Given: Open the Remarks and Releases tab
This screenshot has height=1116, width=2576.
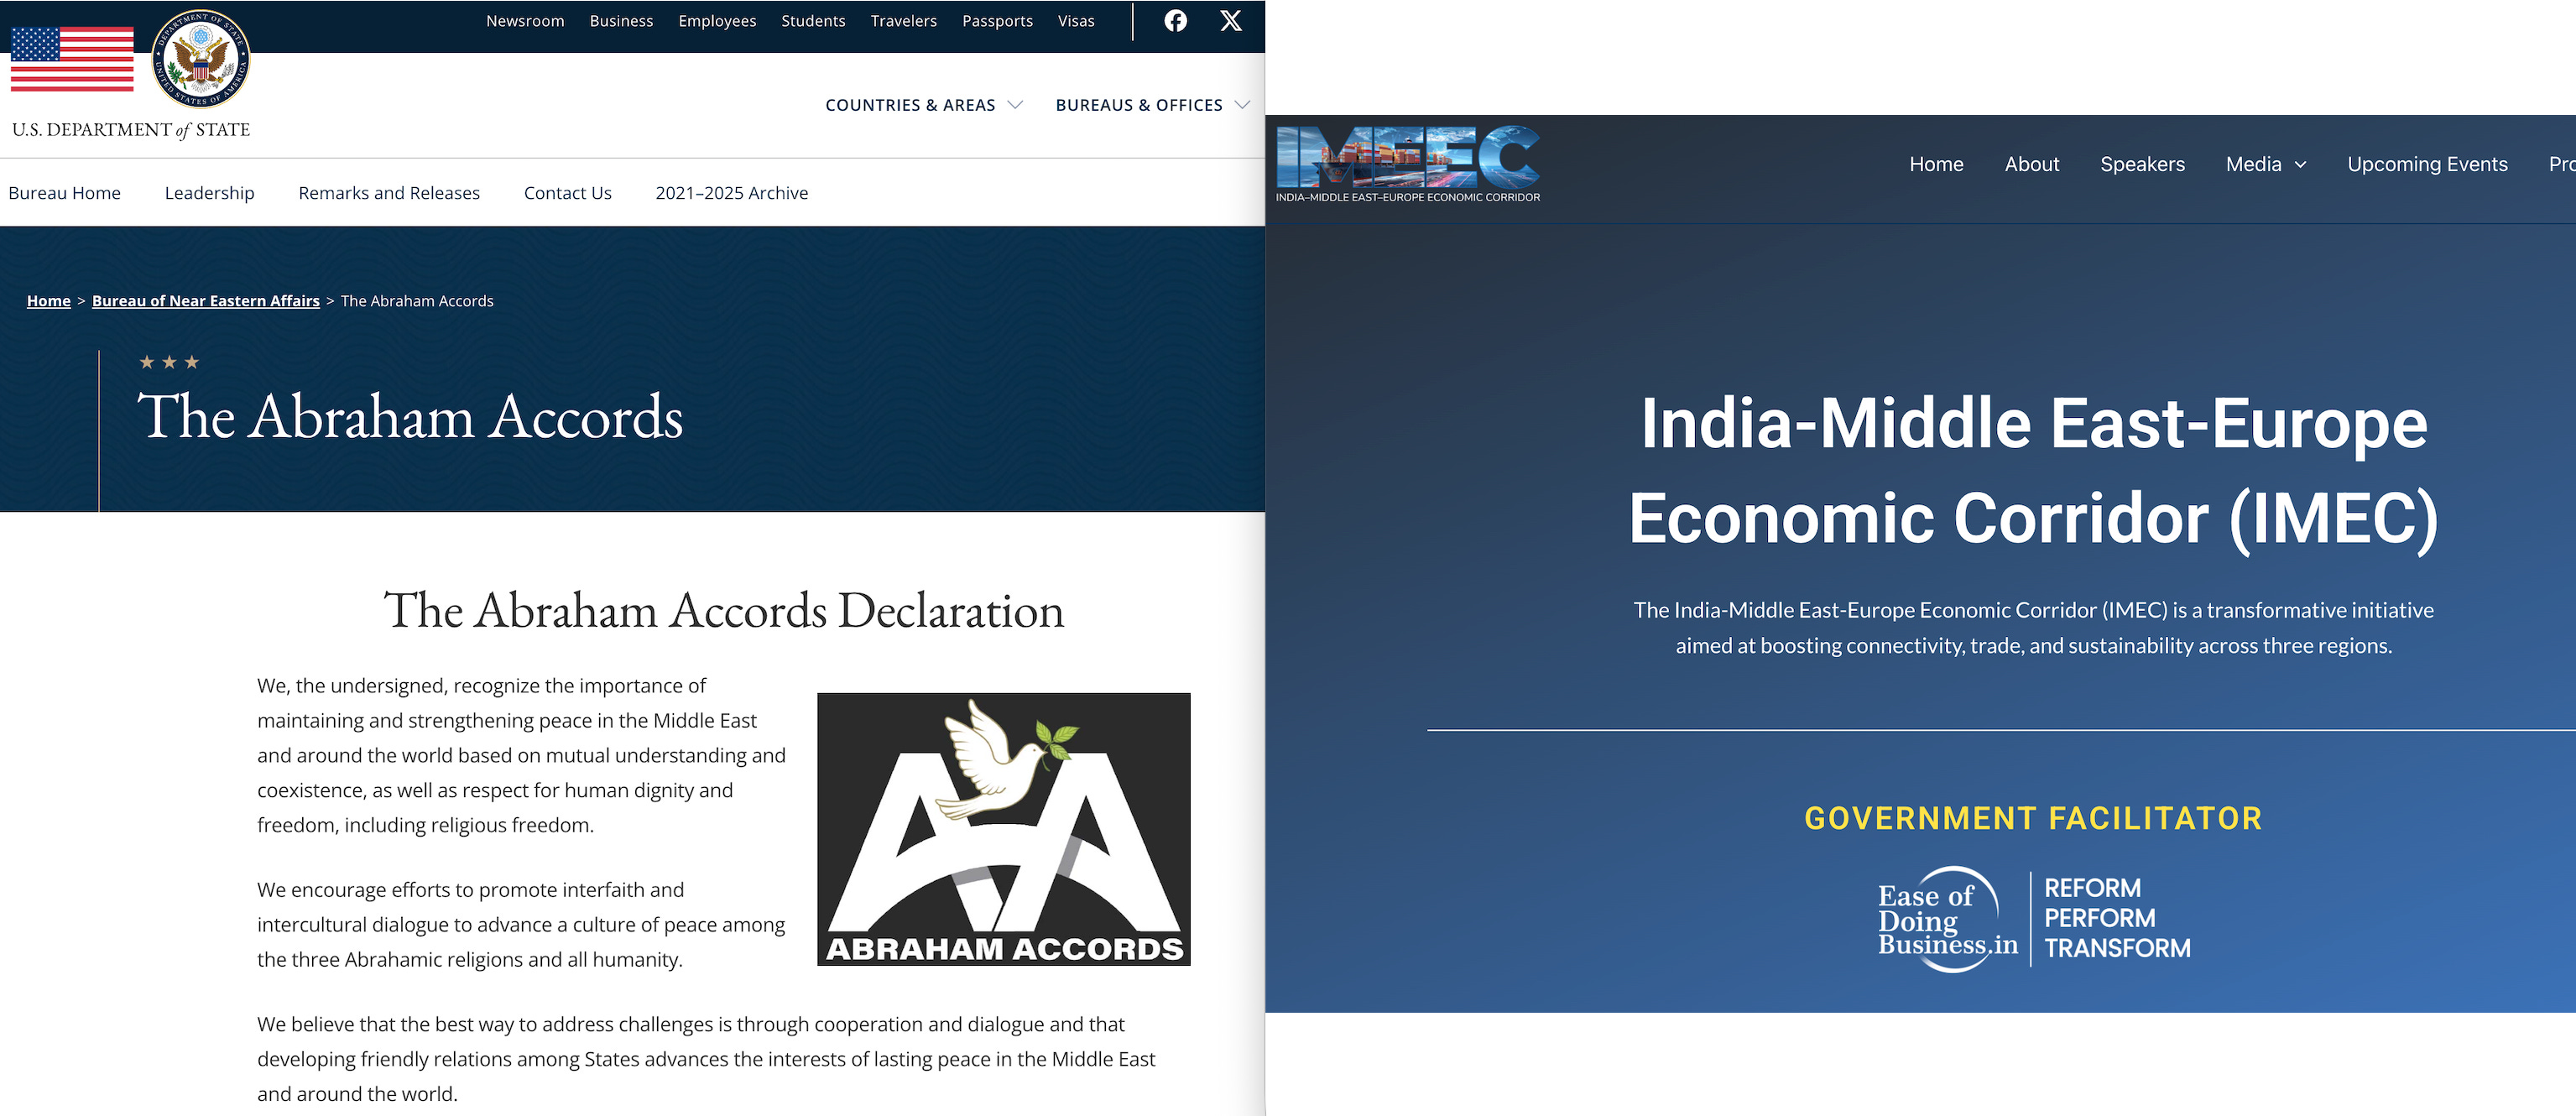Looking at the screenshot, I should pyautogui.click(x=389, y=193).
